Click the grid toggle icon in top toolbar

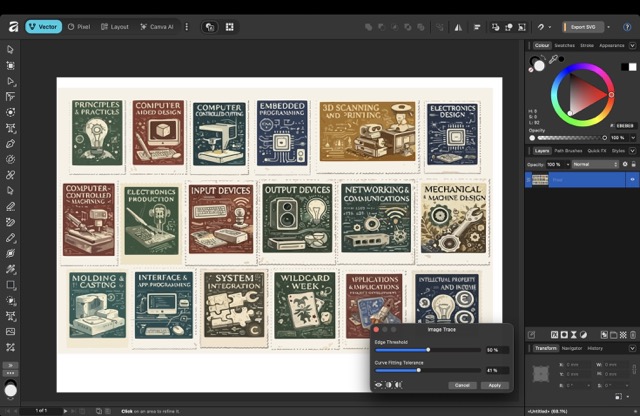pyautogui.click(x=230, y=27)
